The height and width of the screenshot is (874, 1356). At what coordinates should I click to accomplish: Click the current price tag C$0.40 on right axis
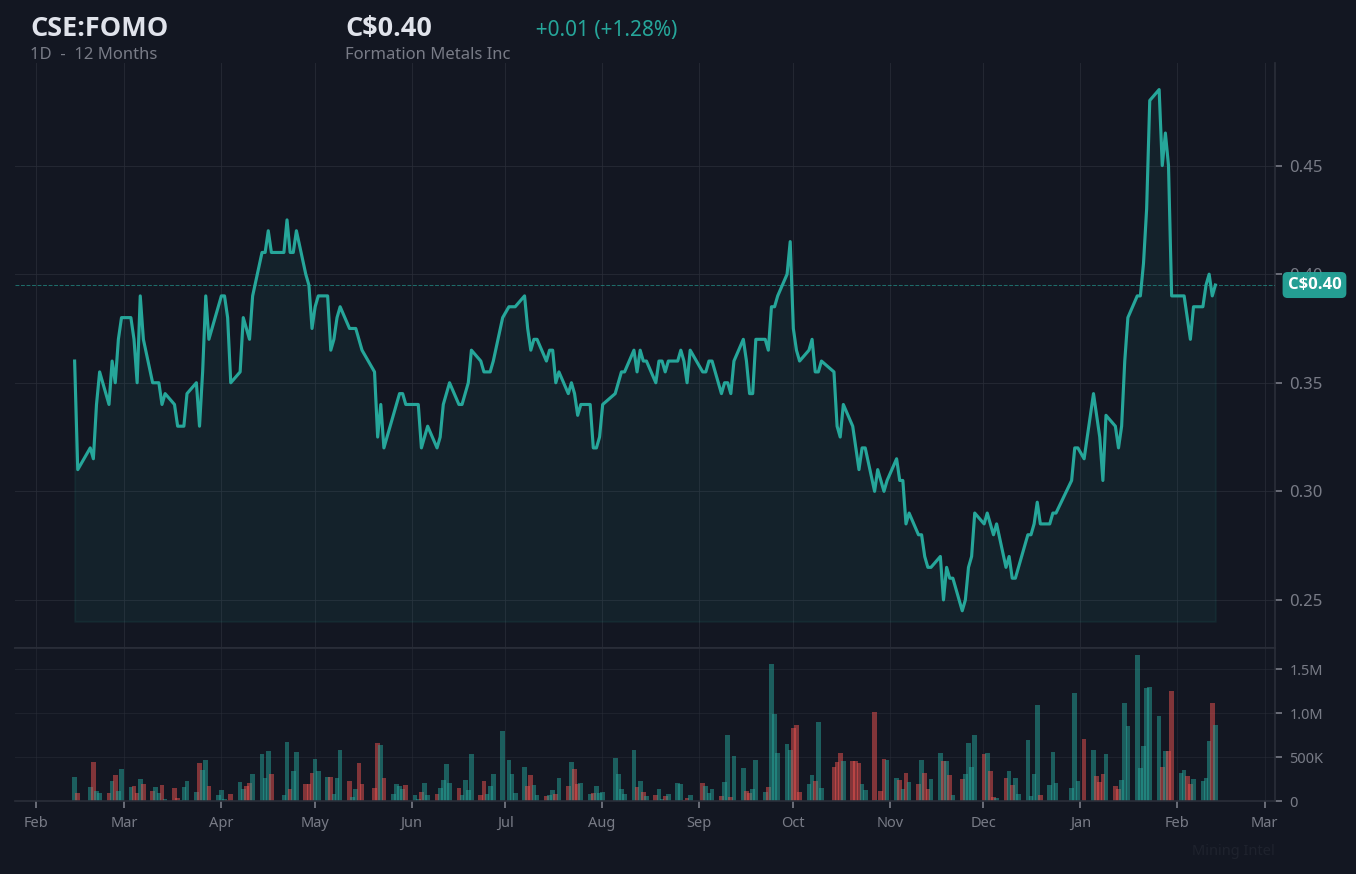[x=1313, y=284]
